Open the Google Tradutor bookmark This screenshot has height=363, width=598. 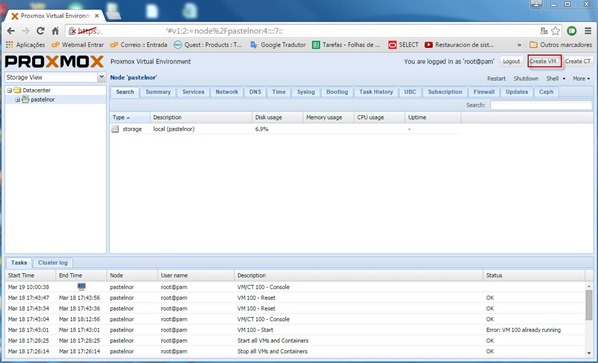[x=278, y=45]
